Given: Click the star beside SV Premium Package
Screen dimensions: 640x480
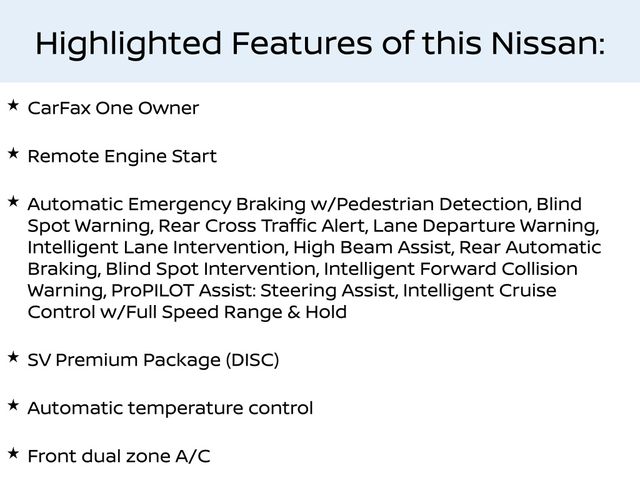Looking at the screenshot, I should tap(13, 355).
